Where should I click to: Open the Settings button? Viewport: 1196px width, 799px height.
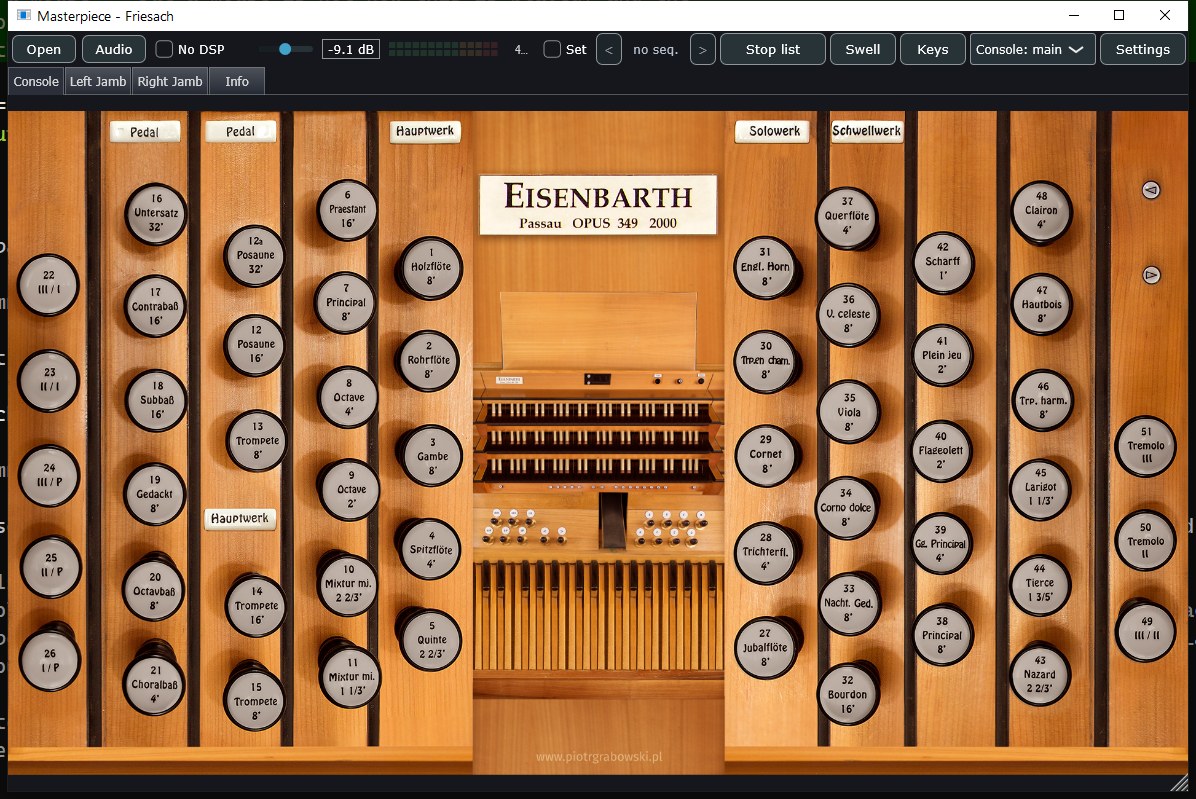pos(1143,49)
